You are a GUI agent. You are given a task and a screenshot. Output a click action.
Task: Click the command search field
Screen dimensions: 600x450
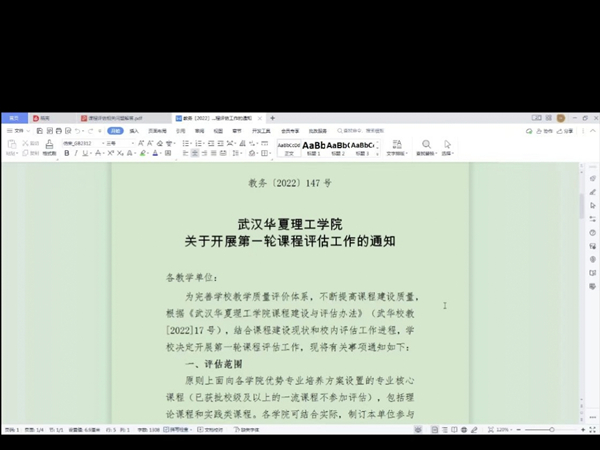(x=360, y=131)
